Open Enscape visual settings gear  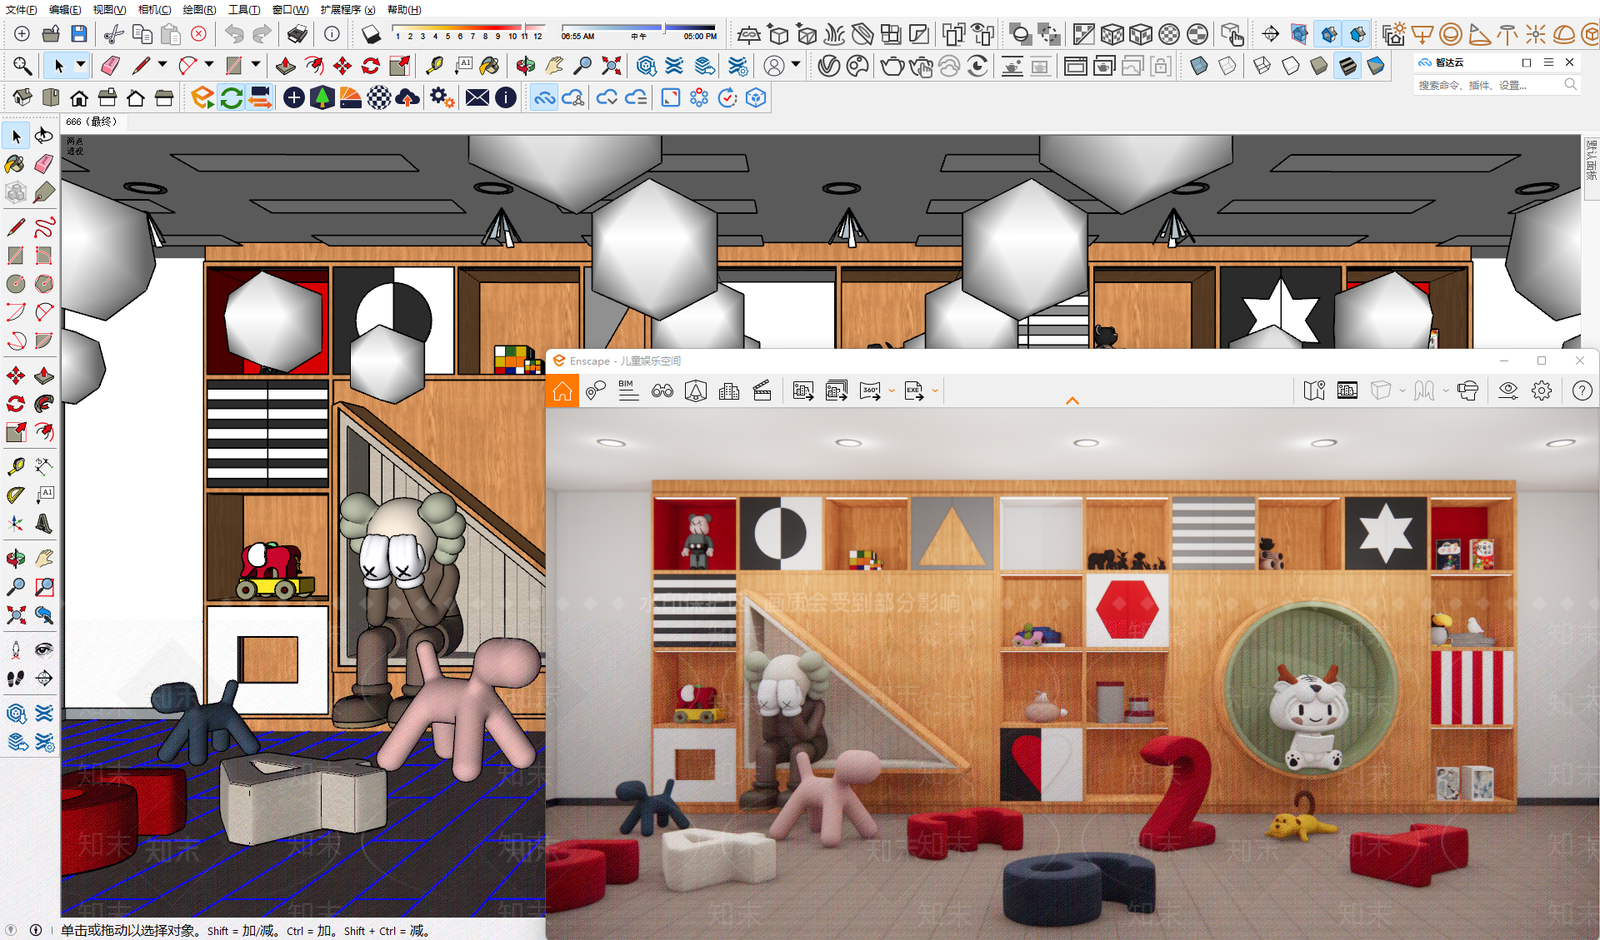click(x=1541, y=391)
